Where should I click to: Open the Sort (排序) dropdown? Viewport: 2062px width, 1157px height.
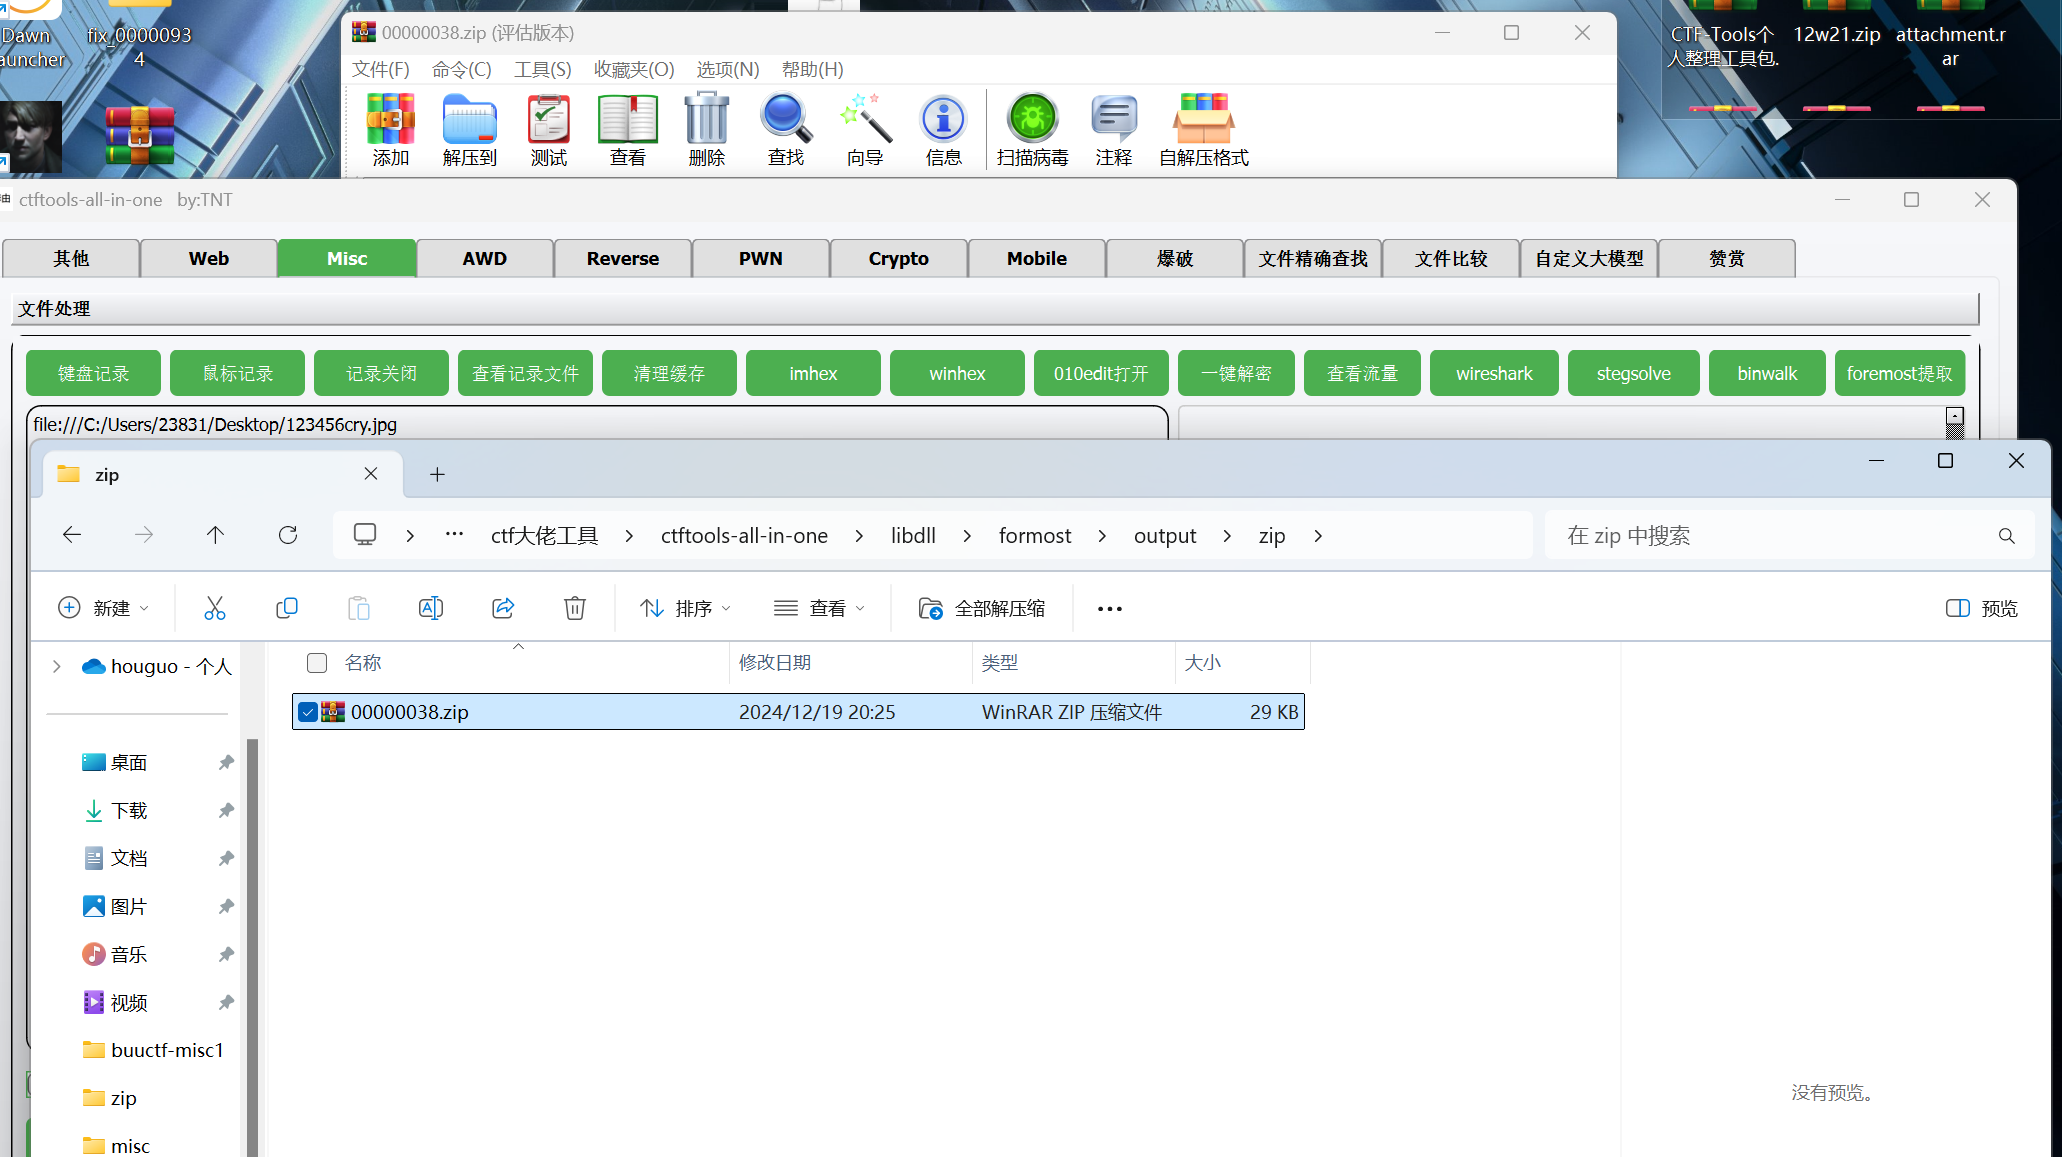[686, 608]
